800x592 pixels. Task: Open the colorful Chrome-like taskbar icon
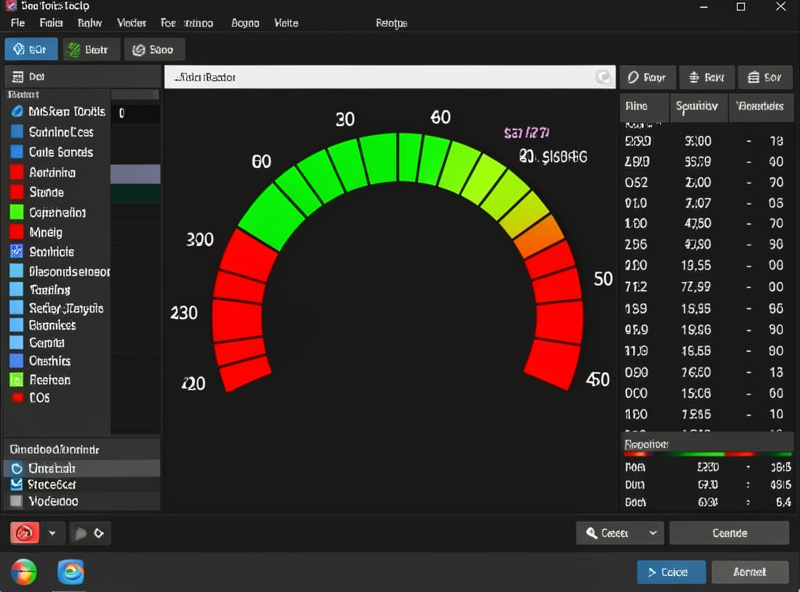tap(23, 572)
